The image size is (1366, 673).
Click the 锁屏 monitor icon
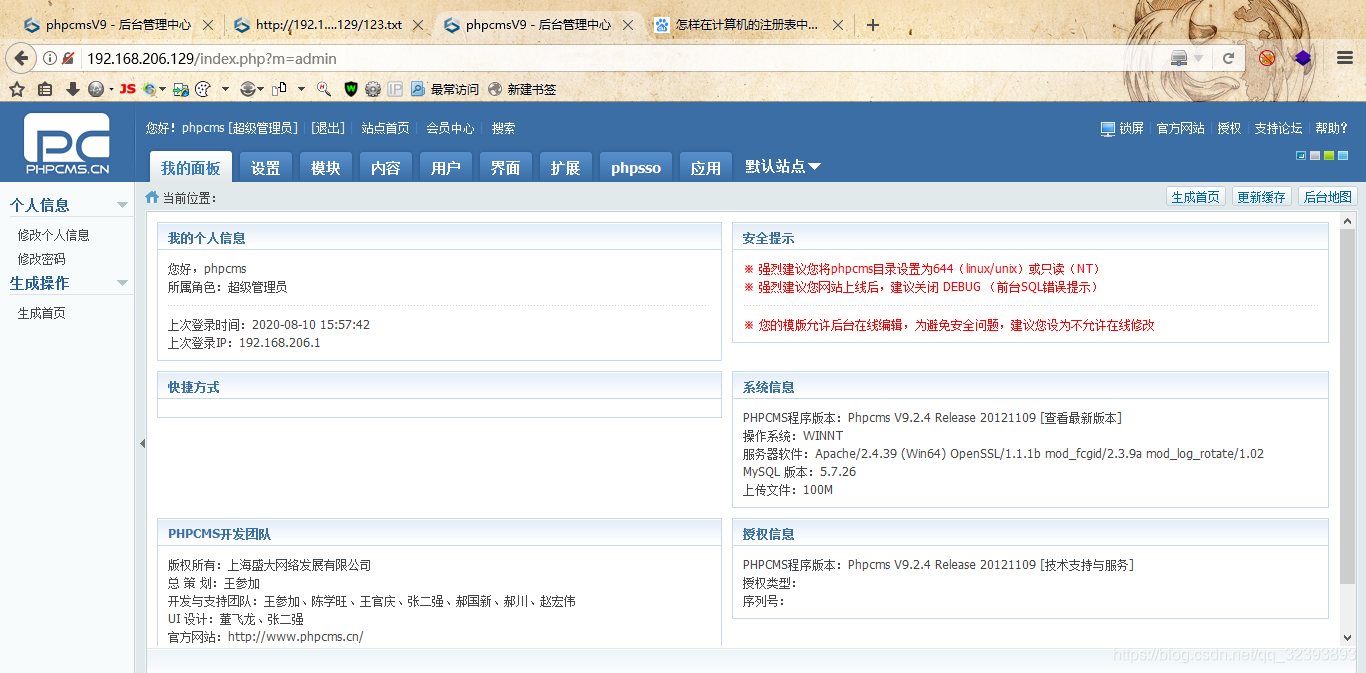(1107, 128)
